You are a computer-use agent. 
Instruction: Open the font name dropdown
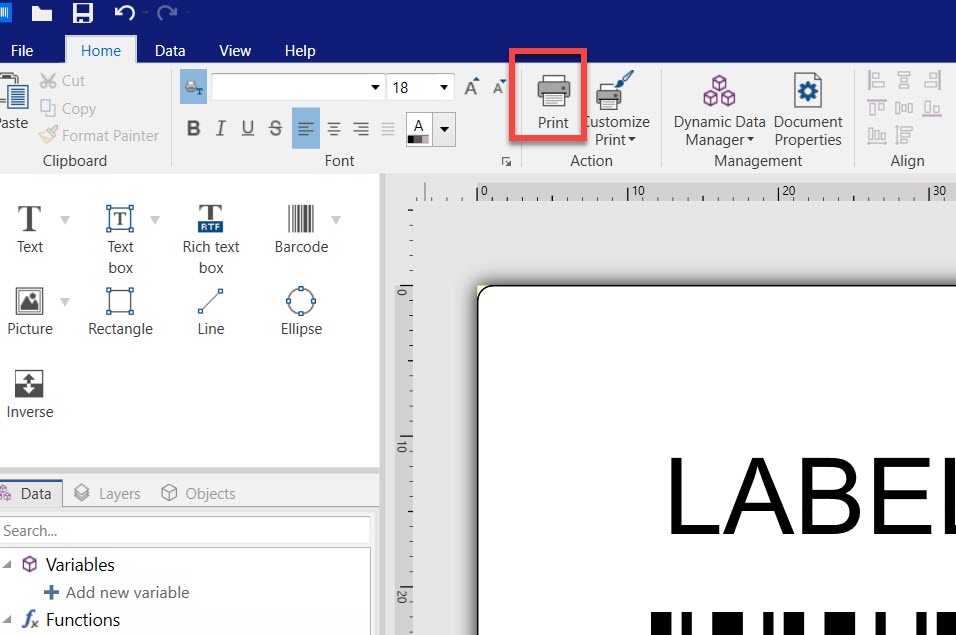pos(376,88)
